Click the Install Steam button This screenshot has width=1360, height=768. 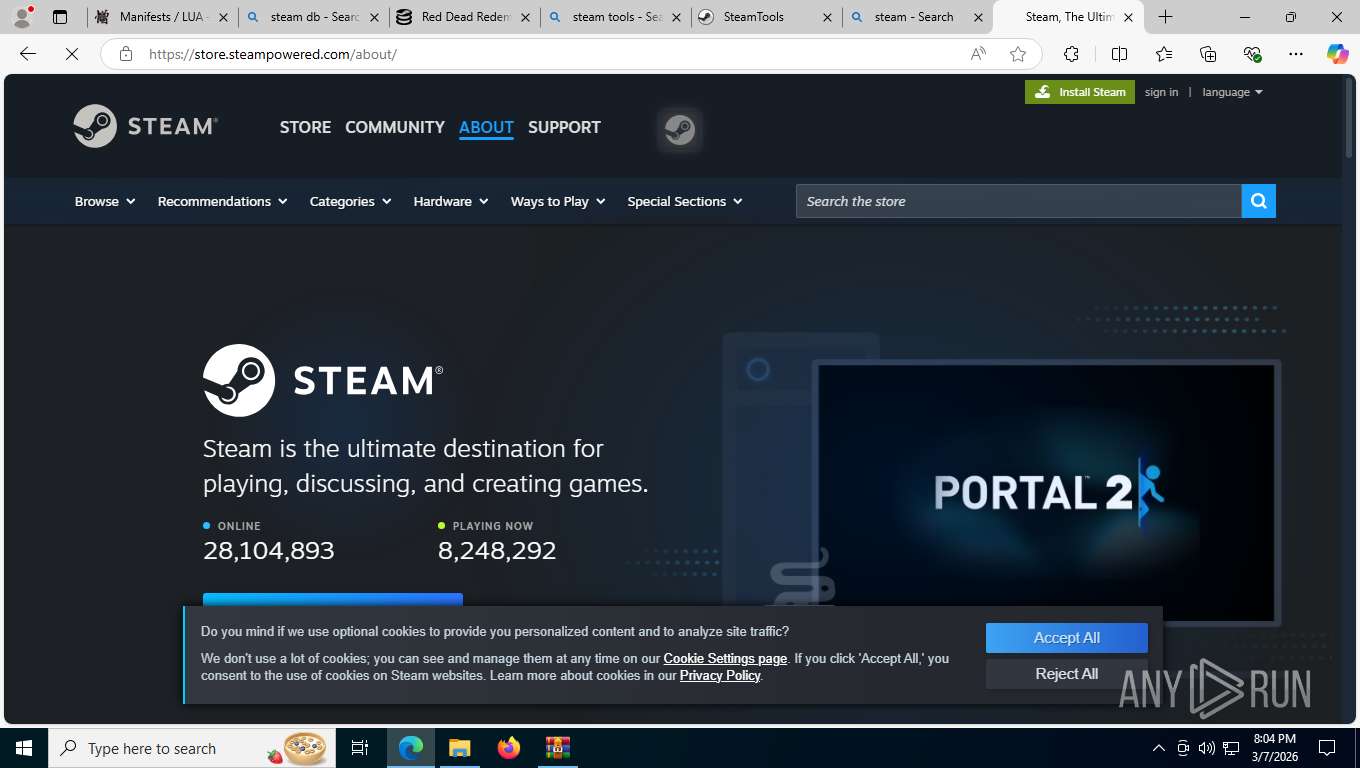click(1080, 92)
